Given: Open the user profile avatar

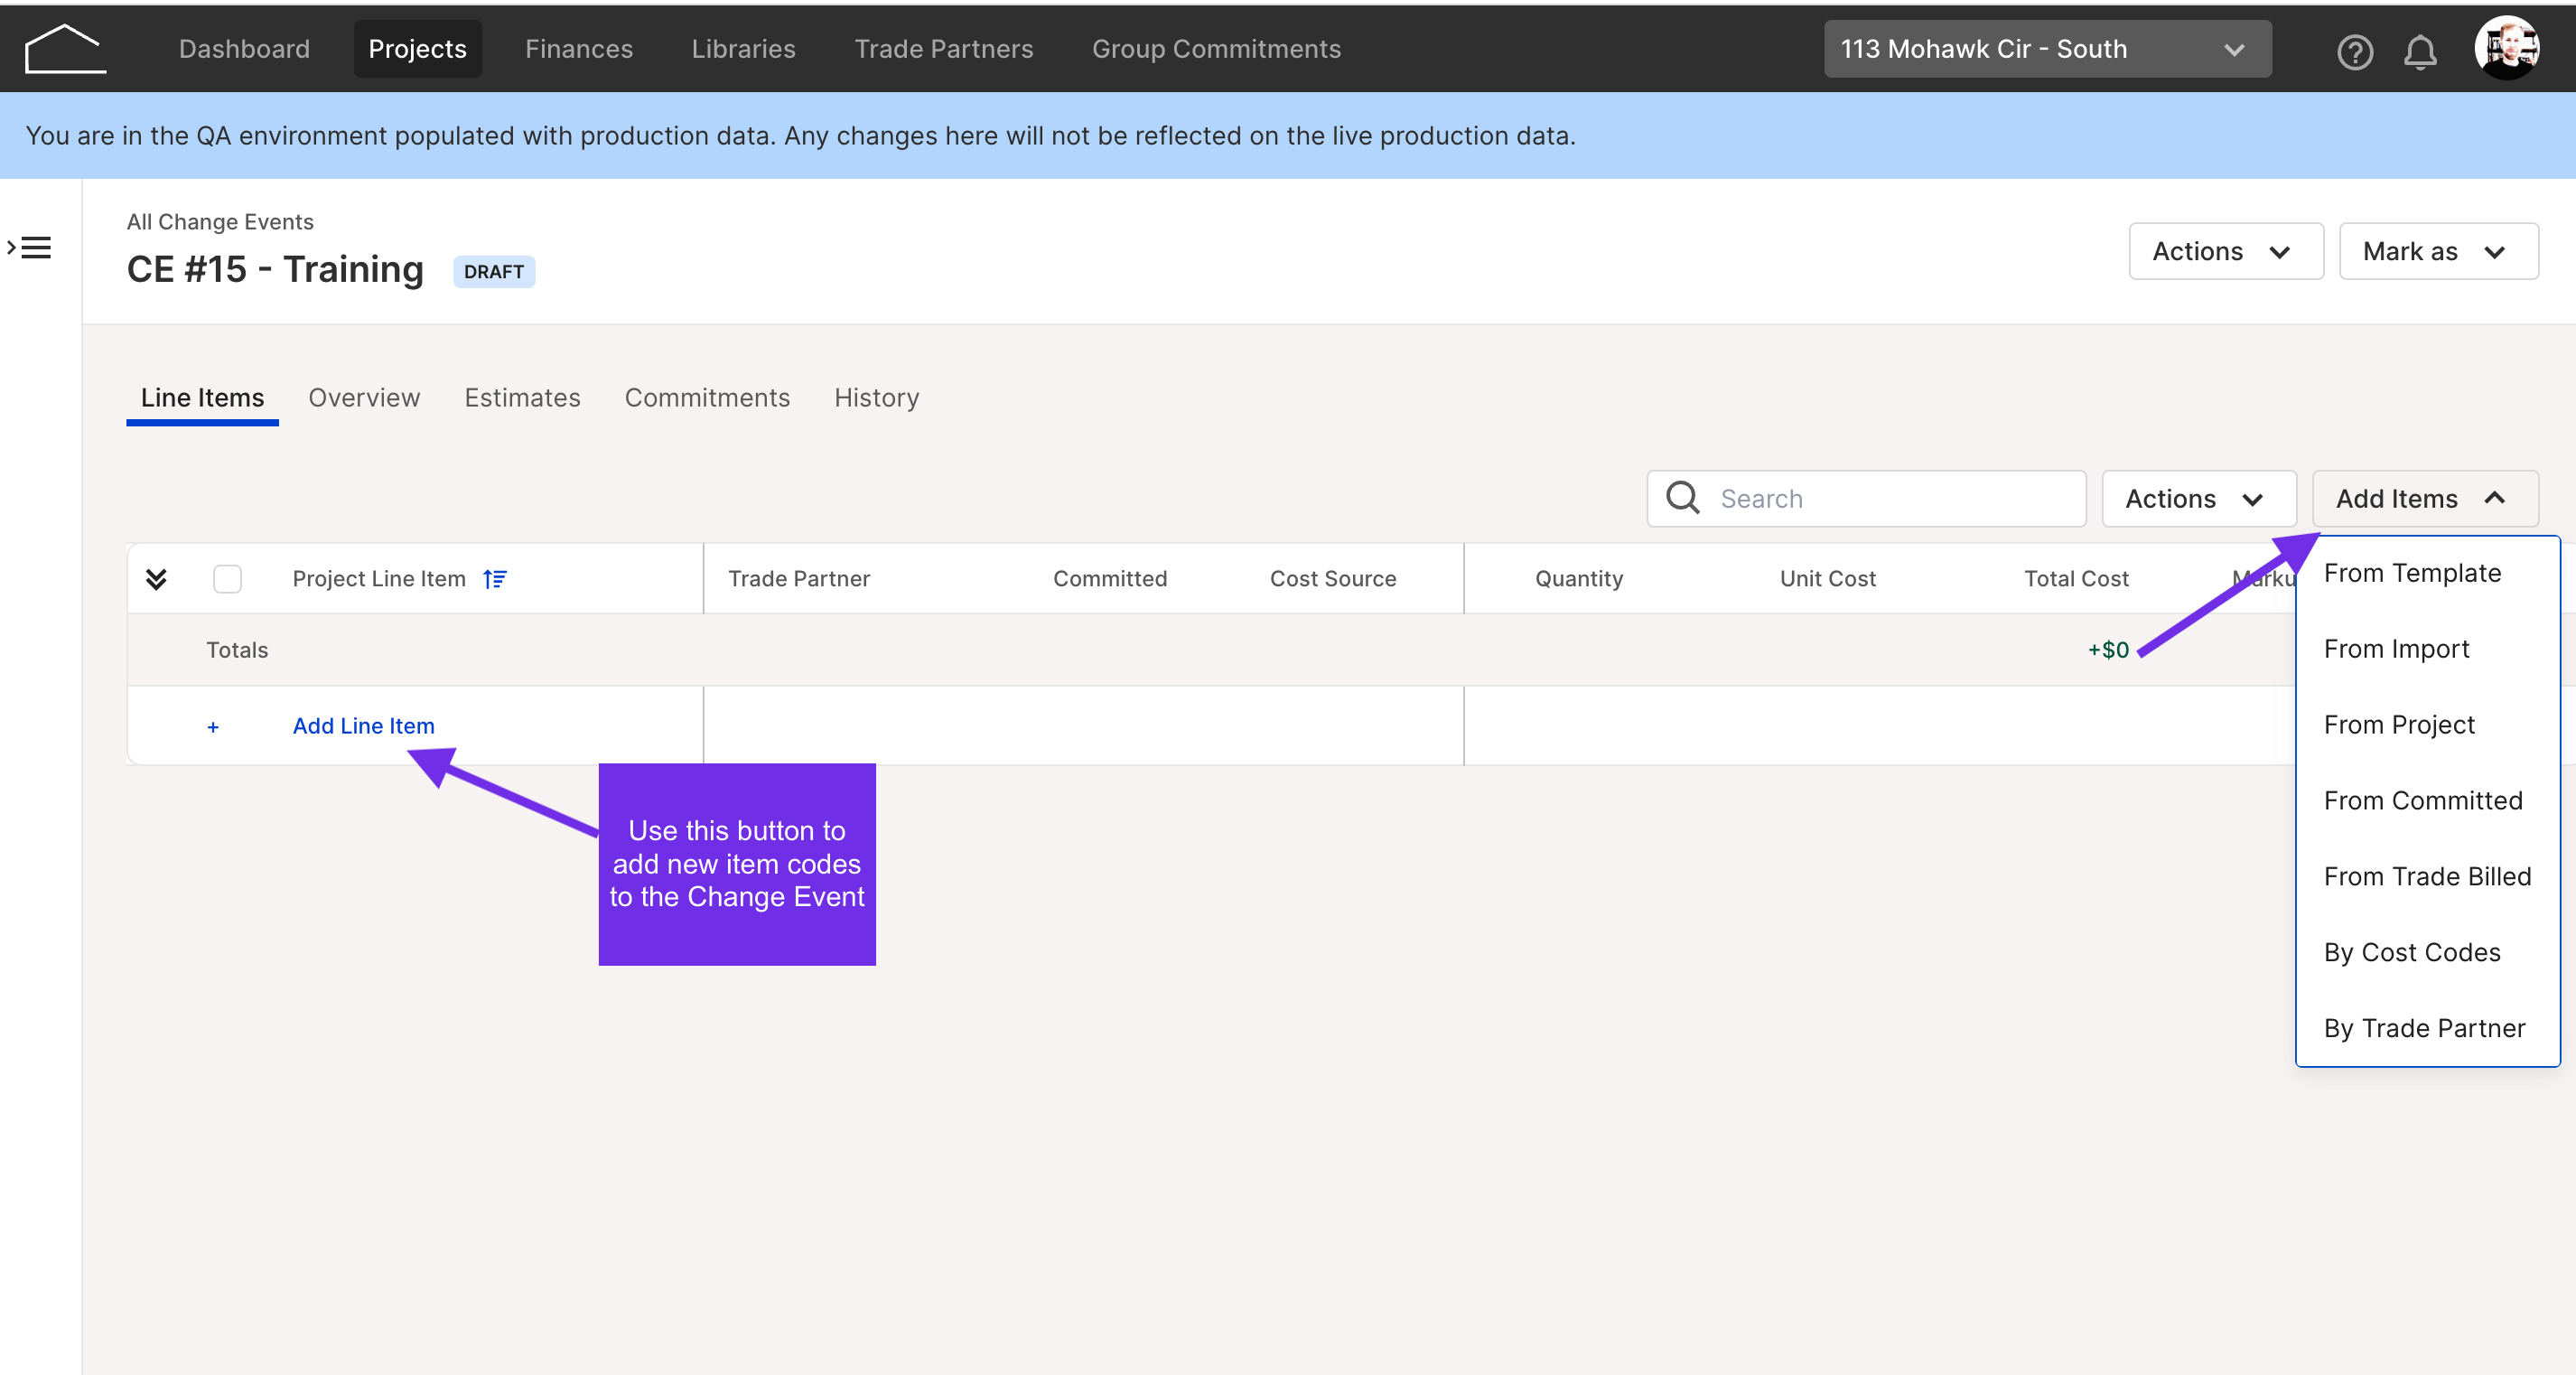Looking at the screenshot, I should click(x=2506, y=48).
